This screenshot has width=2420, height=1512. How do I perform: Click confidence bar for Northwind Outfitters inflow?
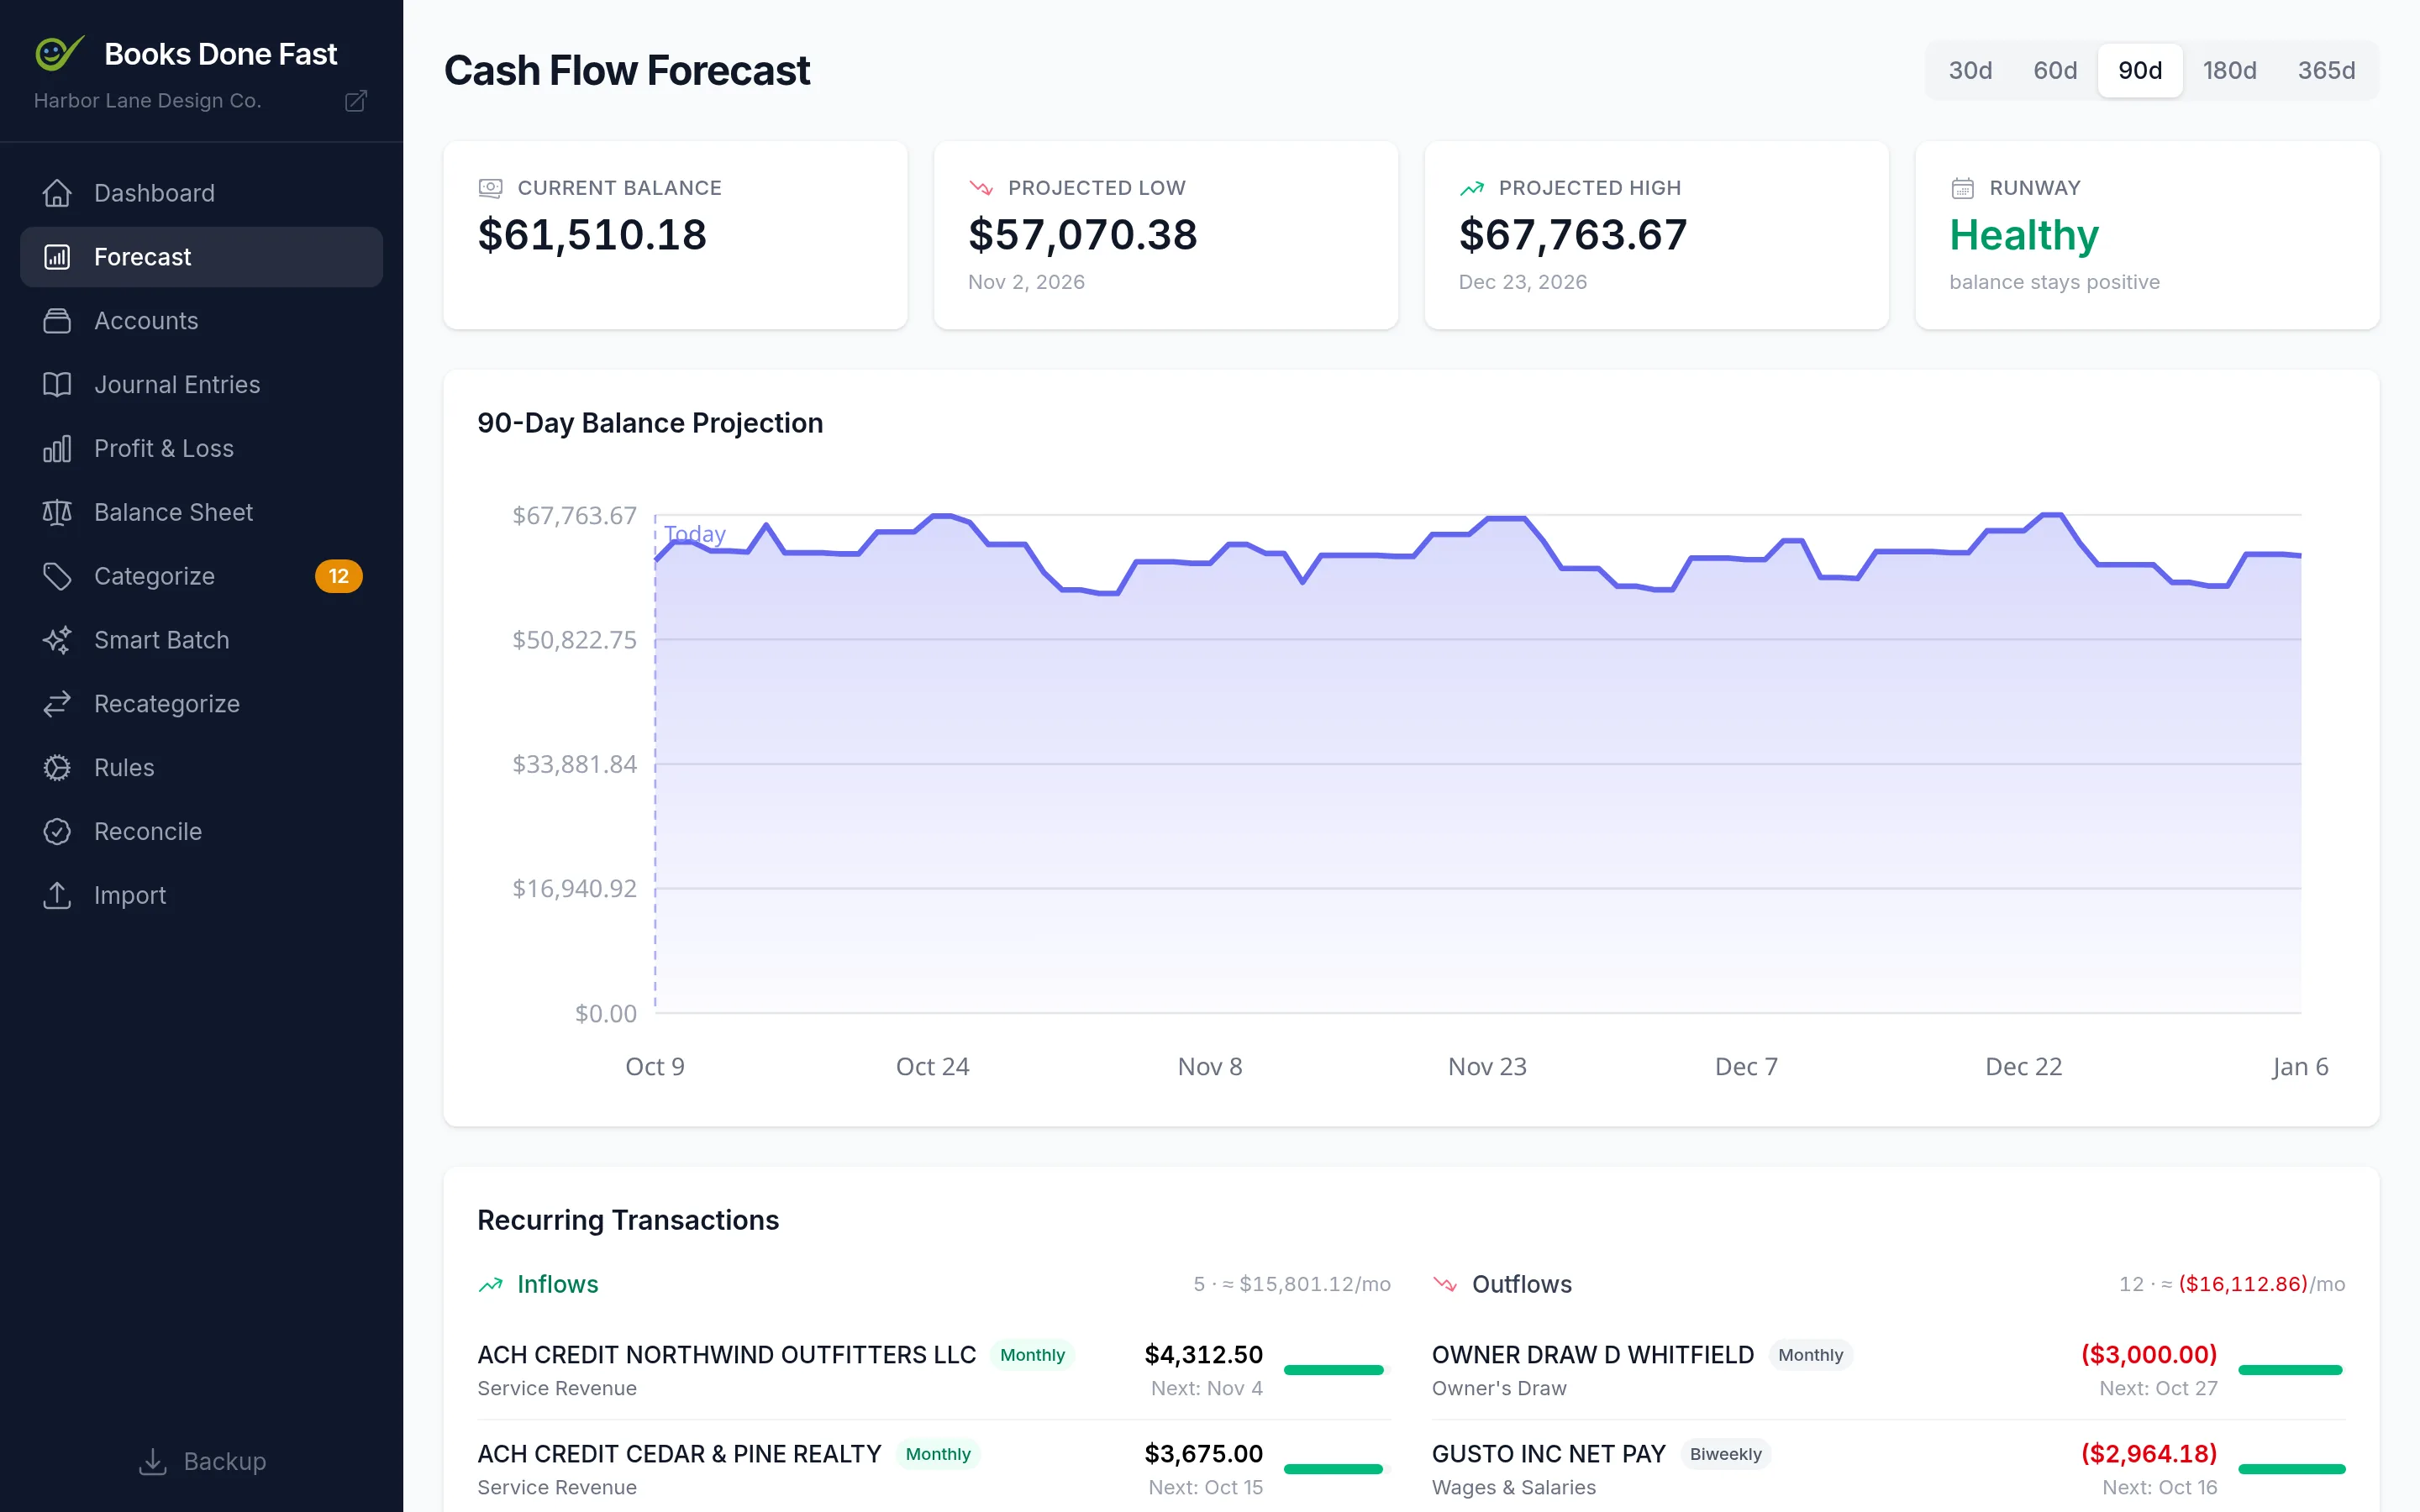[x=1336, y=1370]
